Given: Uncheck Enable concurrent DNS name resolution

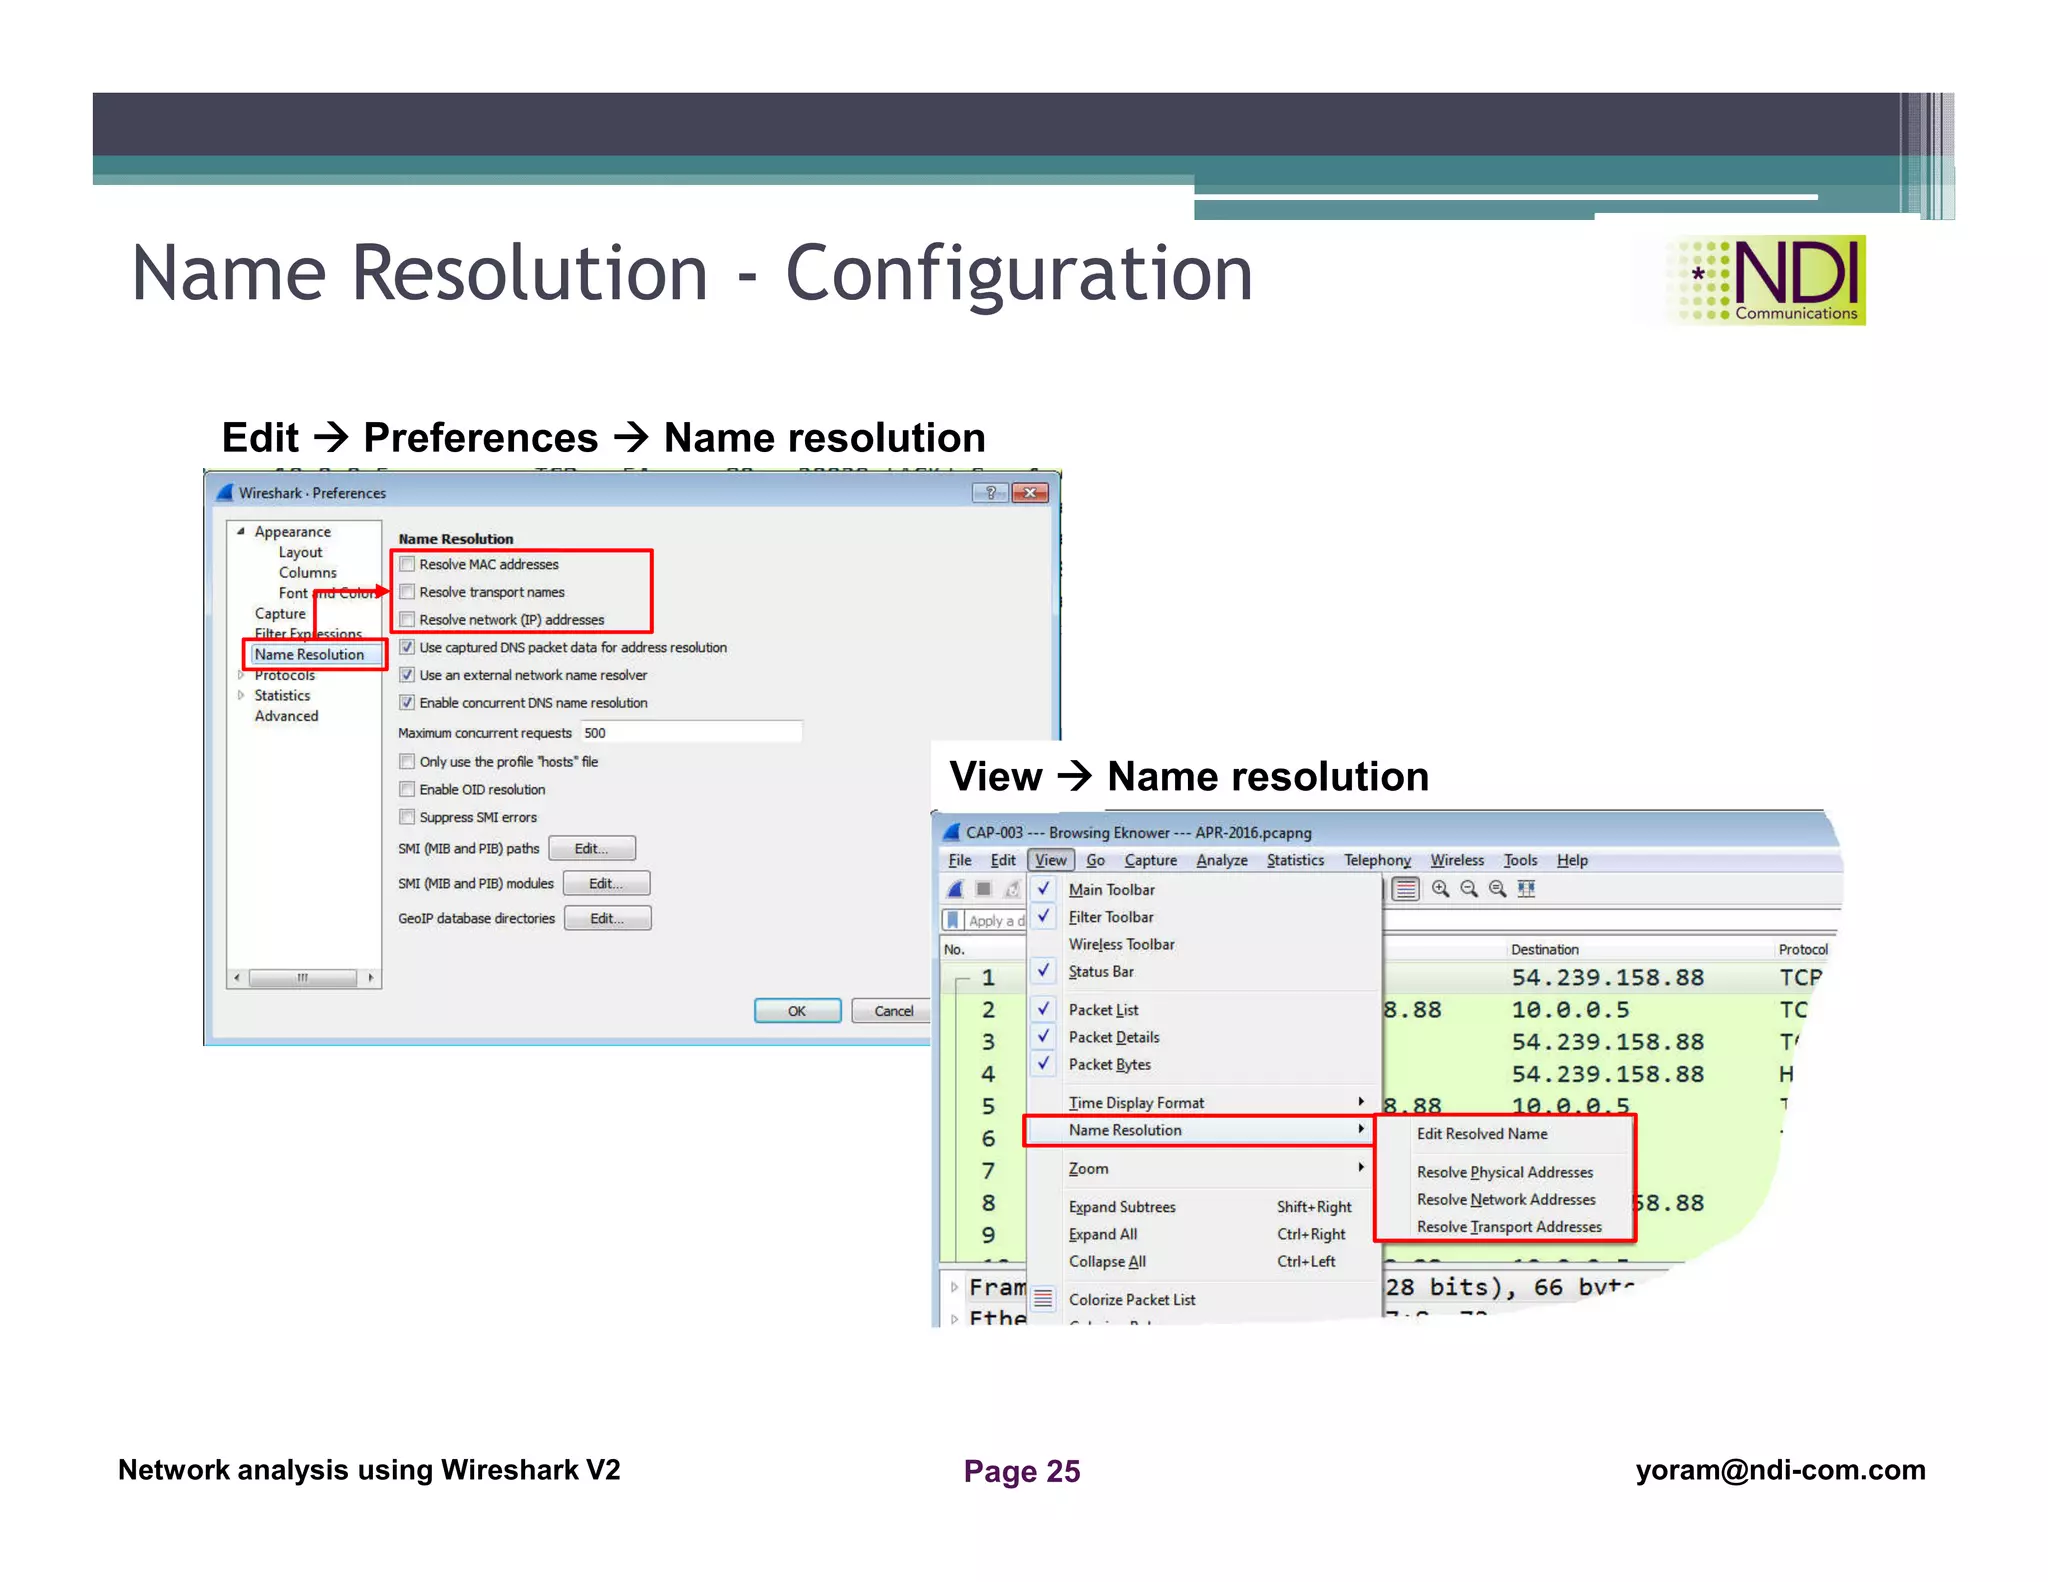Looking at the screenshot, I should (407, 703).
